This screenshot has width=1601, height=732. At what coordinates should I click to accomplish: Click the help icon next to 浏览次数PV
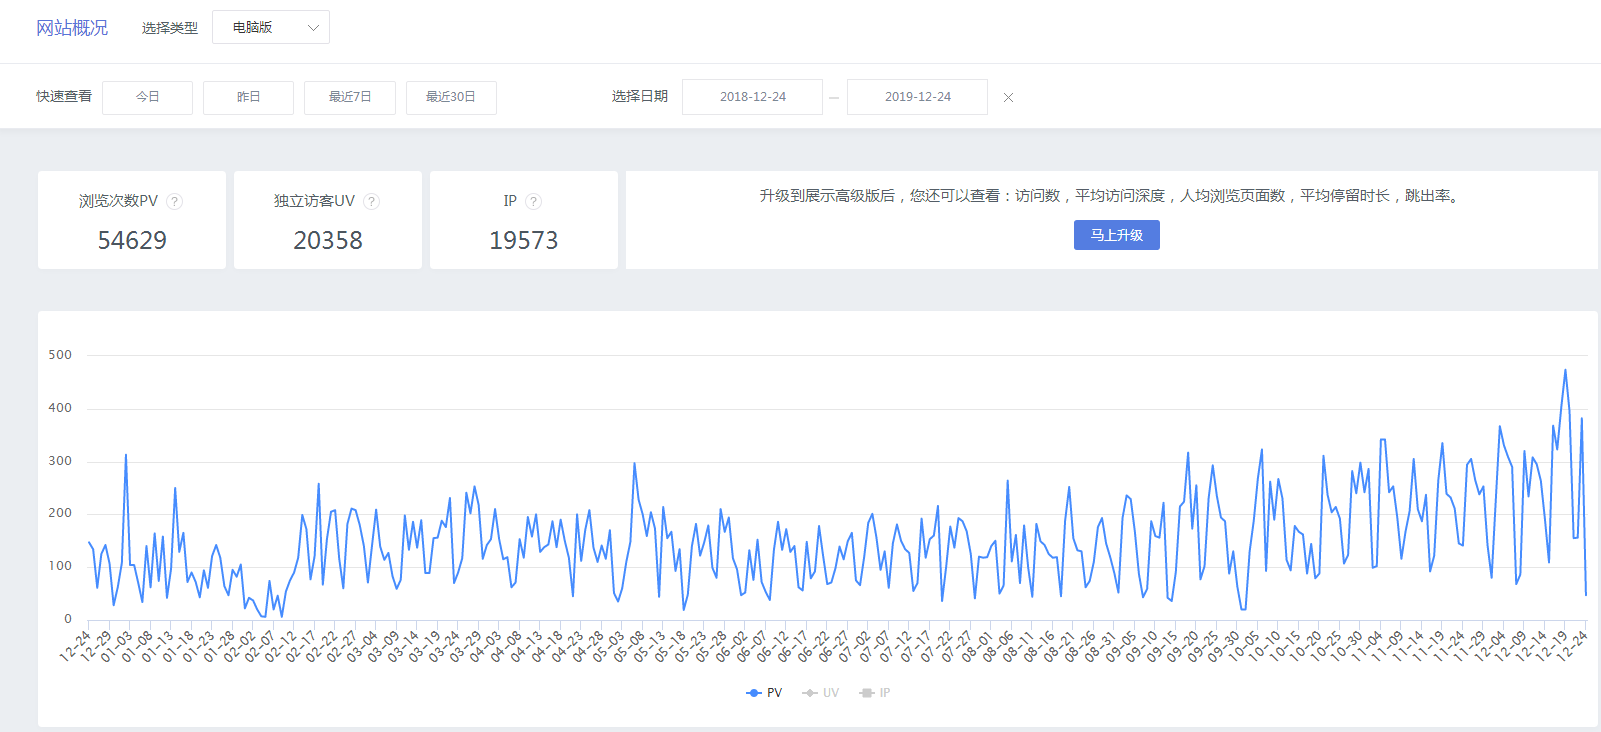pos(175,201)
